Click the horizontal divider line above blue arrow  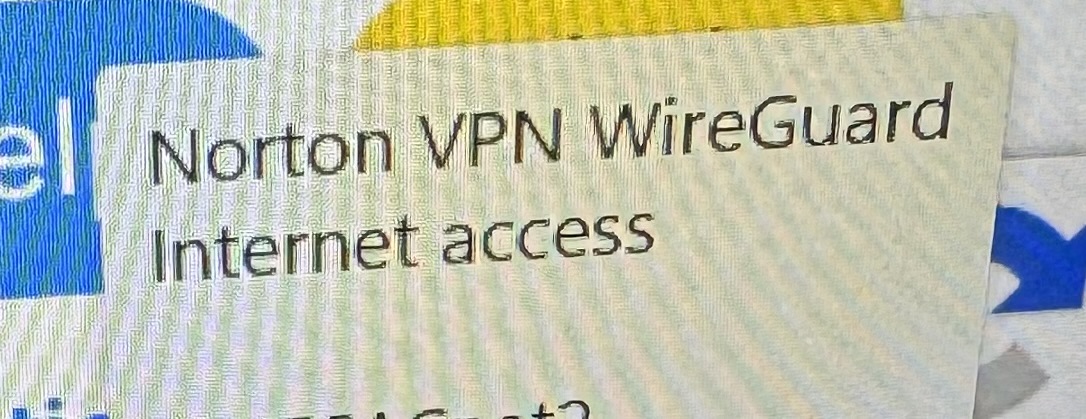coord(1044,158)
